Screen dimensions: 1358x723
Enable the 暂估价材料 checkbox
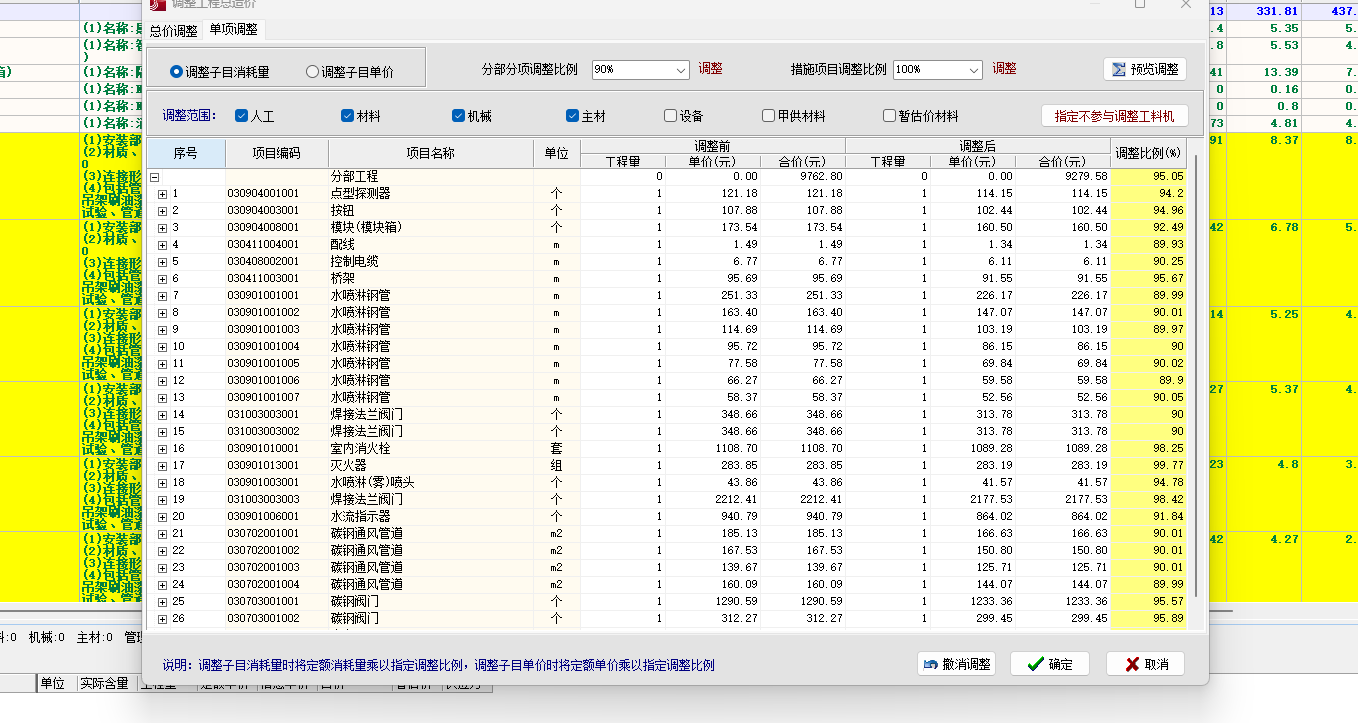tap(889, 116)
